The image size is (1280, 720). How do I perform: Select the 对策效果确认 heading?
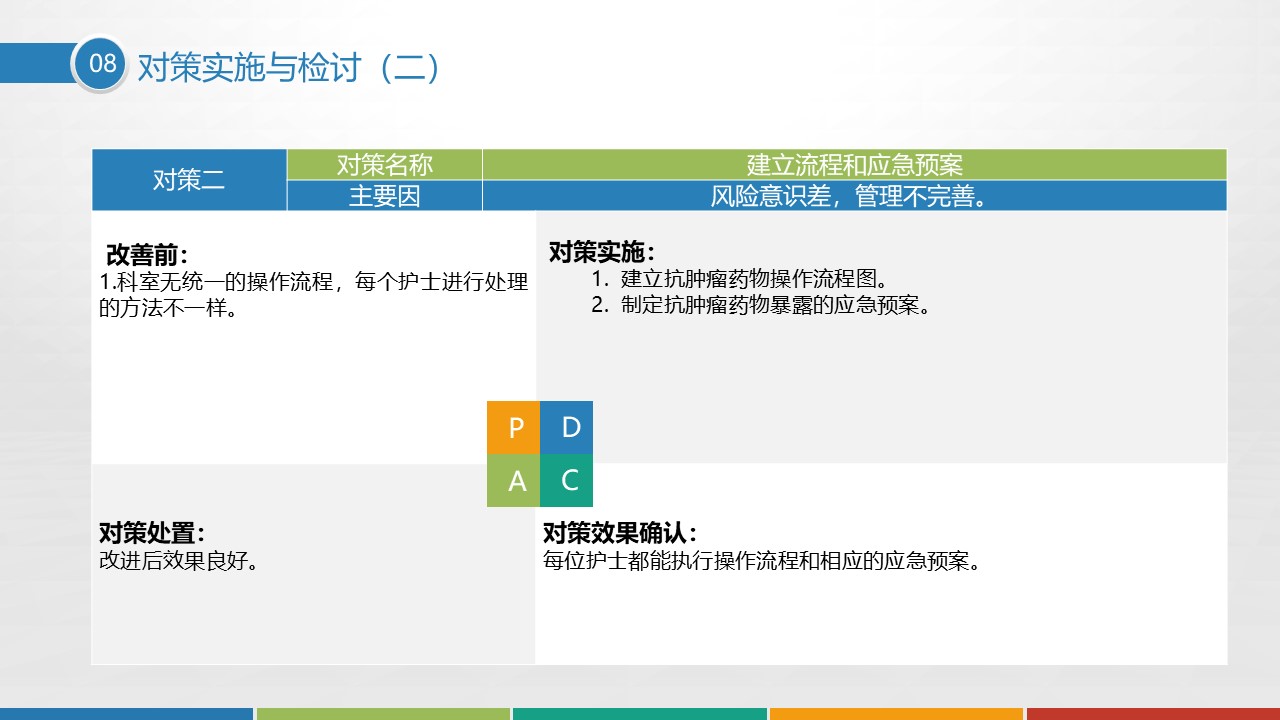(619, 533)
